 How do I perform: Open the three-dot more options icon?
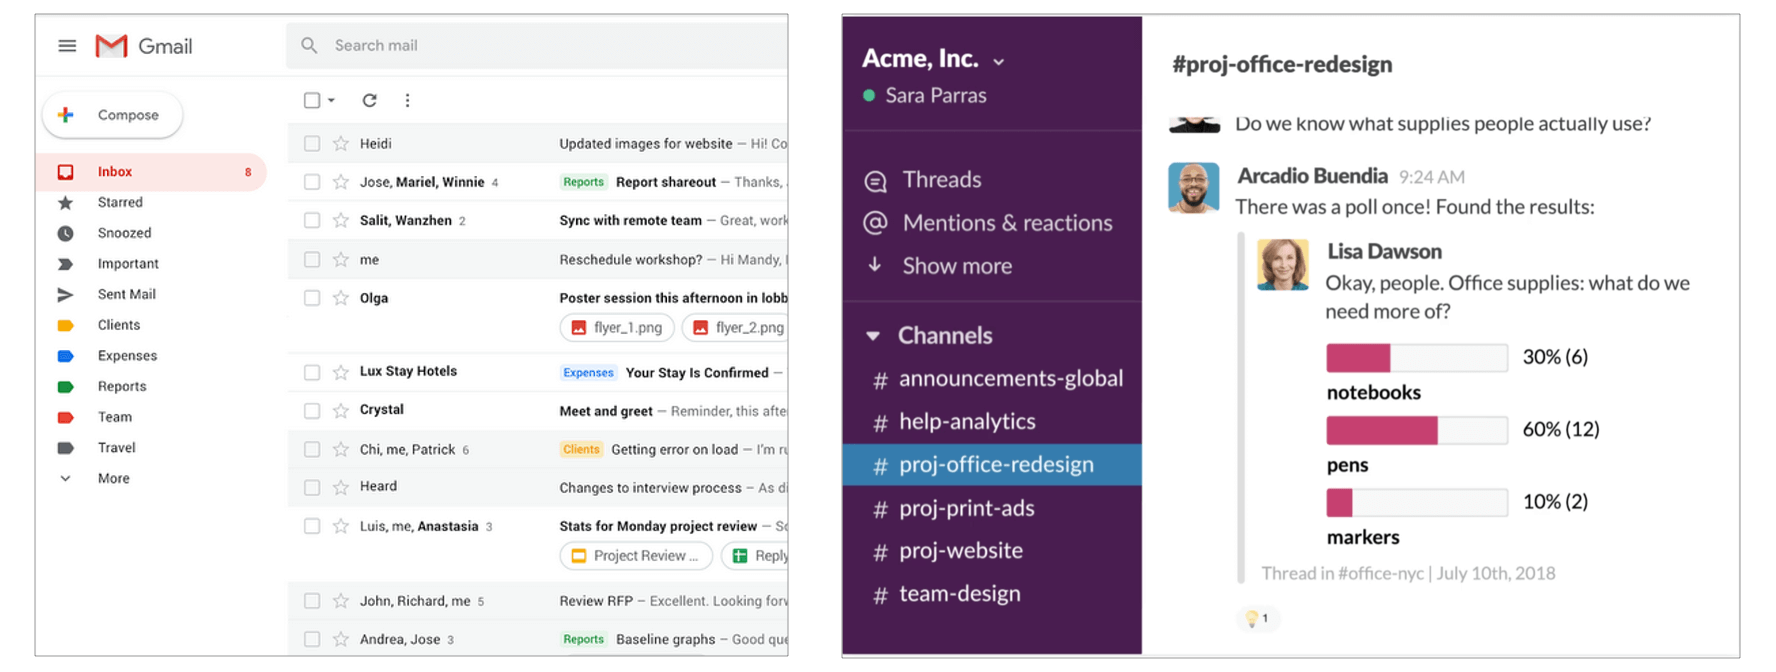coord(407,100)
